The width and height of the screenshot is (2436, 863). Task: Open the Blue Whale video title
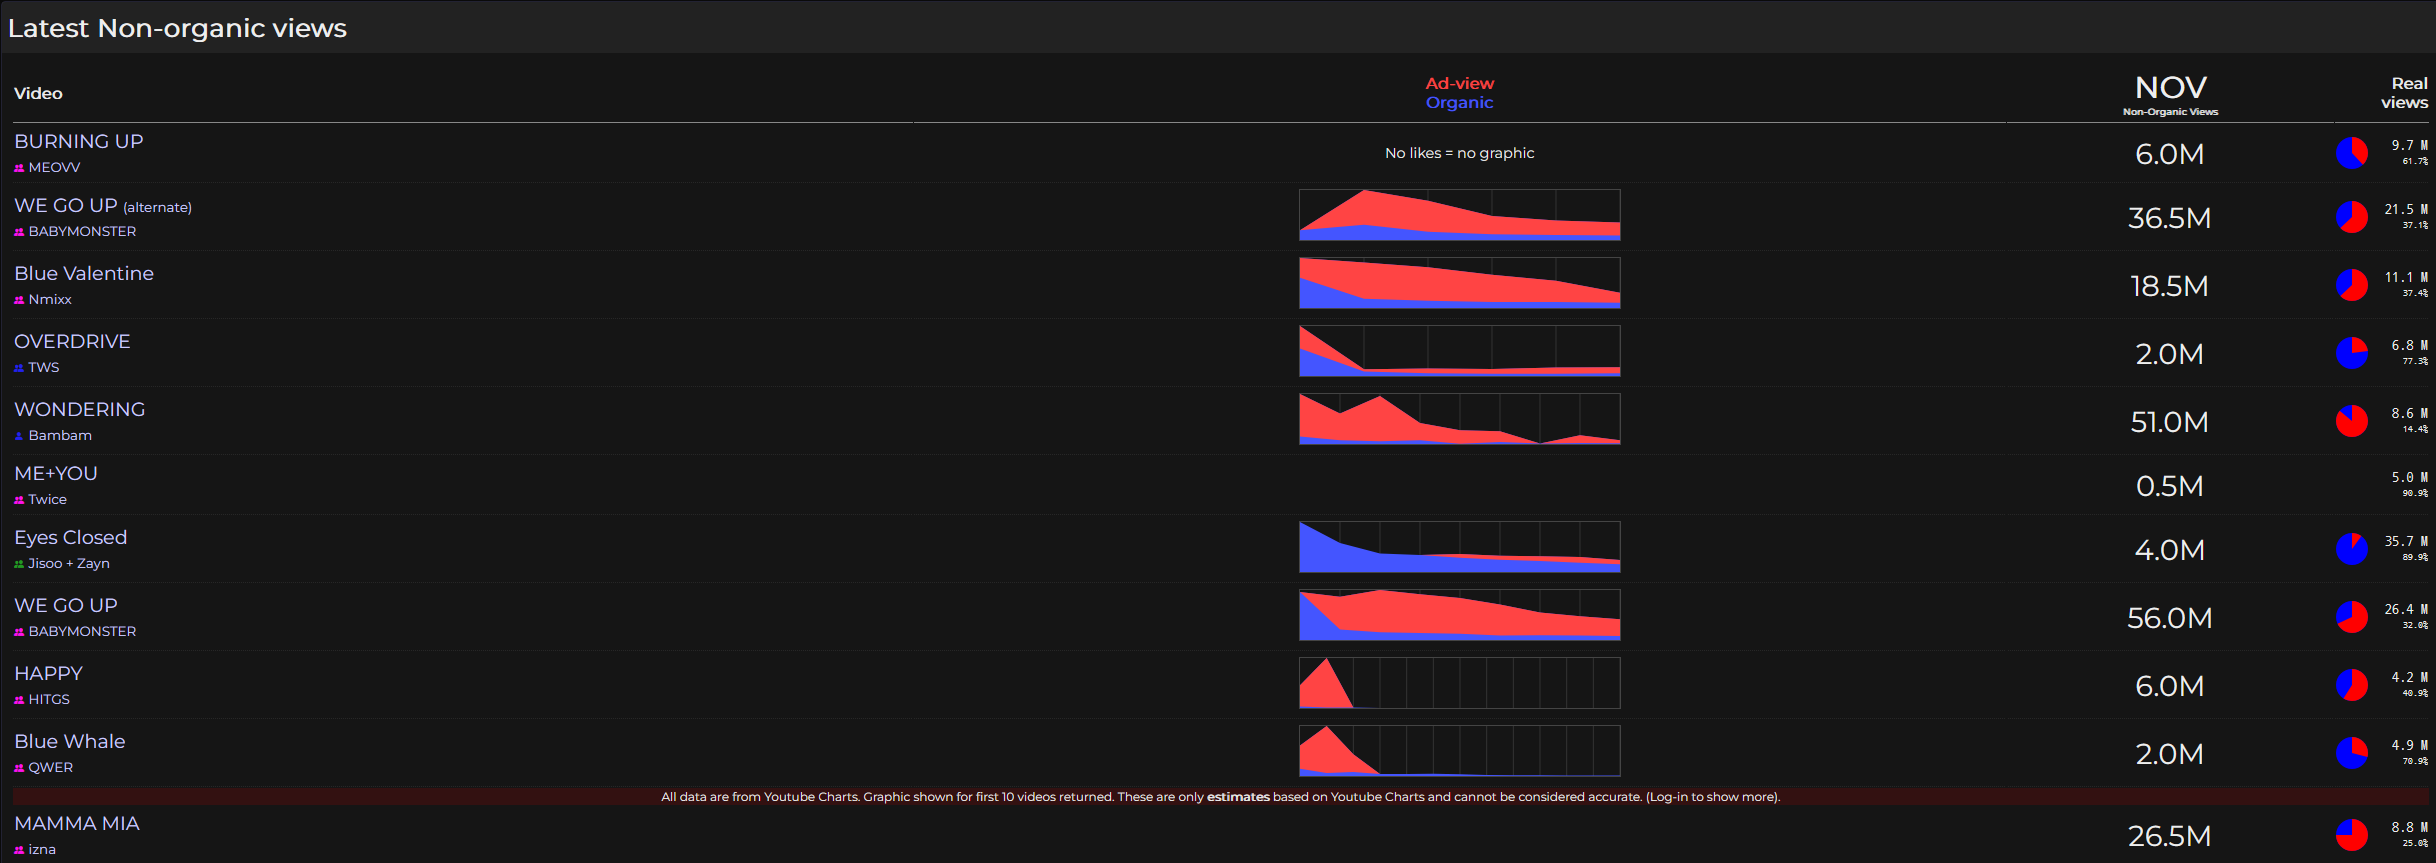click(x=70, y=741)
